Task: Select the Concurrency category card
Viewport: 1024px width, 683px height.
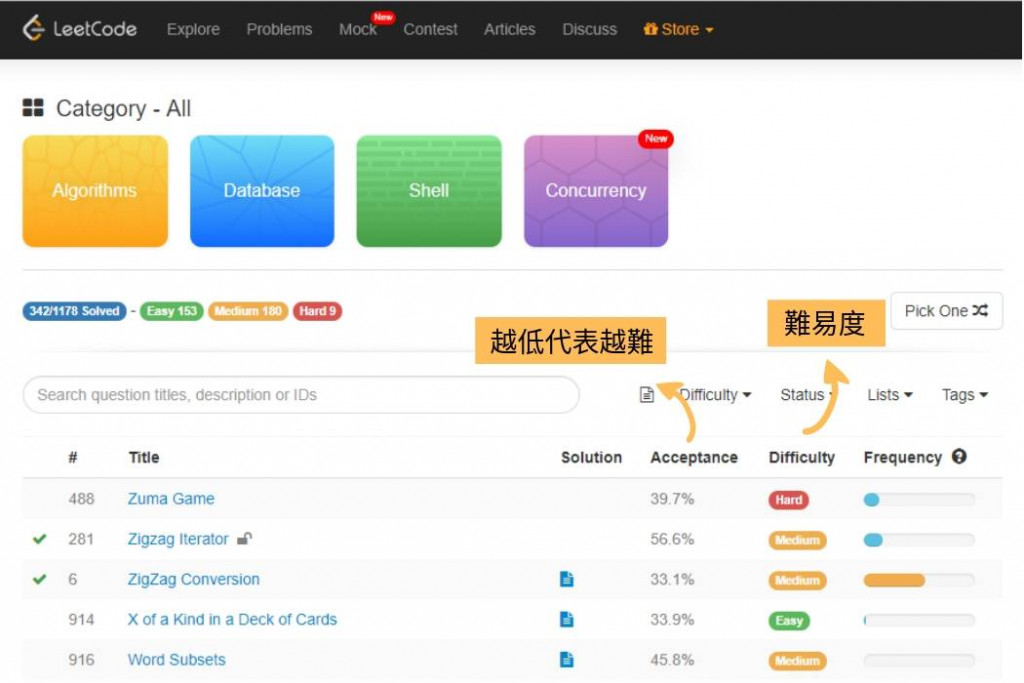Action: (596, 191)
